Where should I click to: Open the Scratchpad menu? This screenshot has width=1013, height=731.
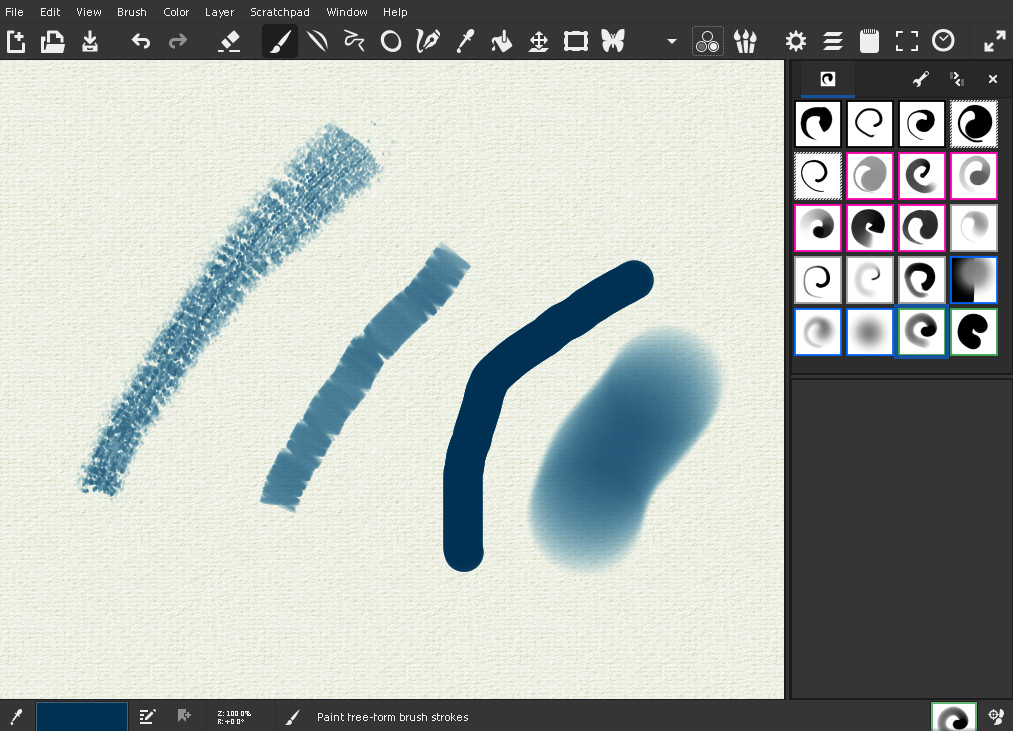pos(280,12)
